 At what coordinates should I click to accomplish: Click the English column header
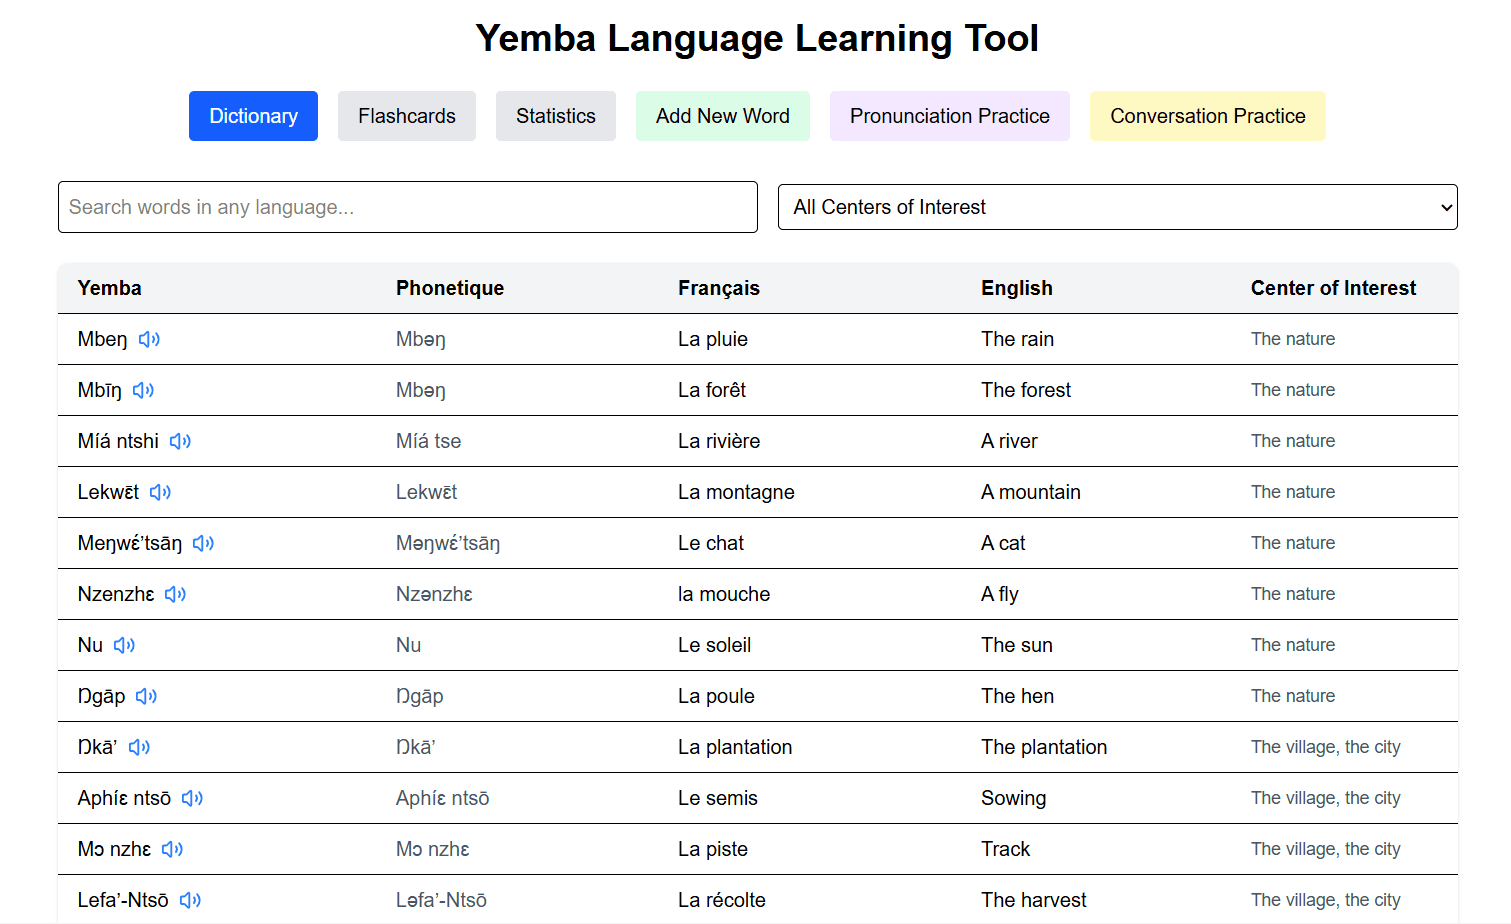click(x=1017, y=288)
